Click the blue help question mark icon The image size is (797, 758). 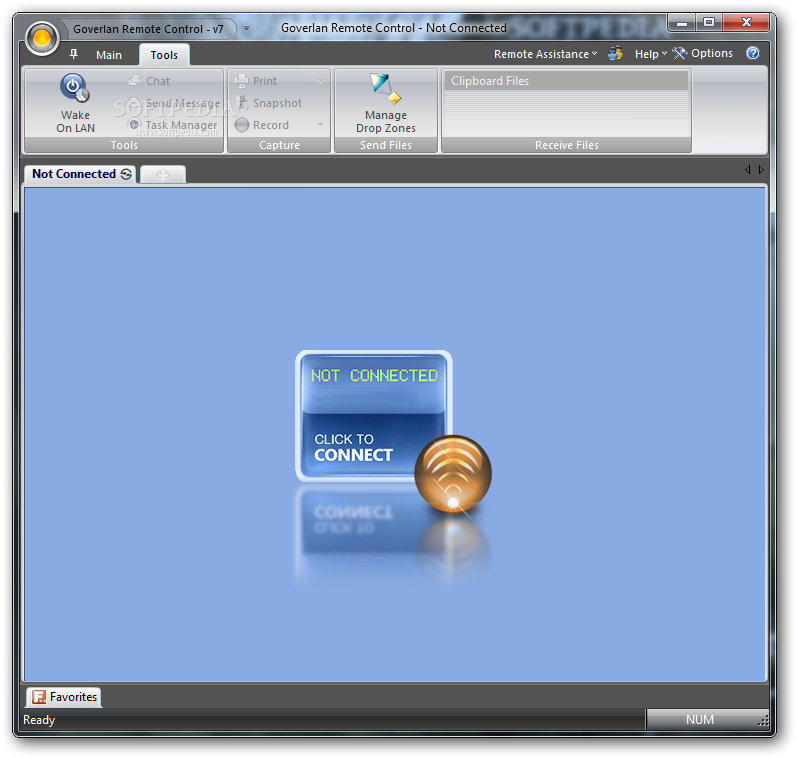753,53
